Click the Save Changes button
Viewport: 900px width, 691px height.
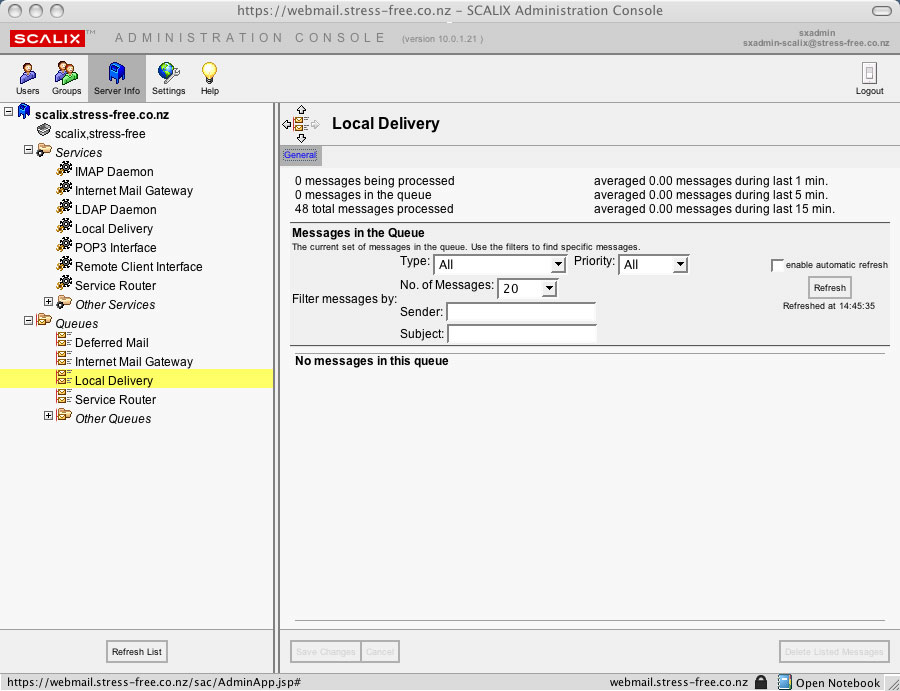325,651
